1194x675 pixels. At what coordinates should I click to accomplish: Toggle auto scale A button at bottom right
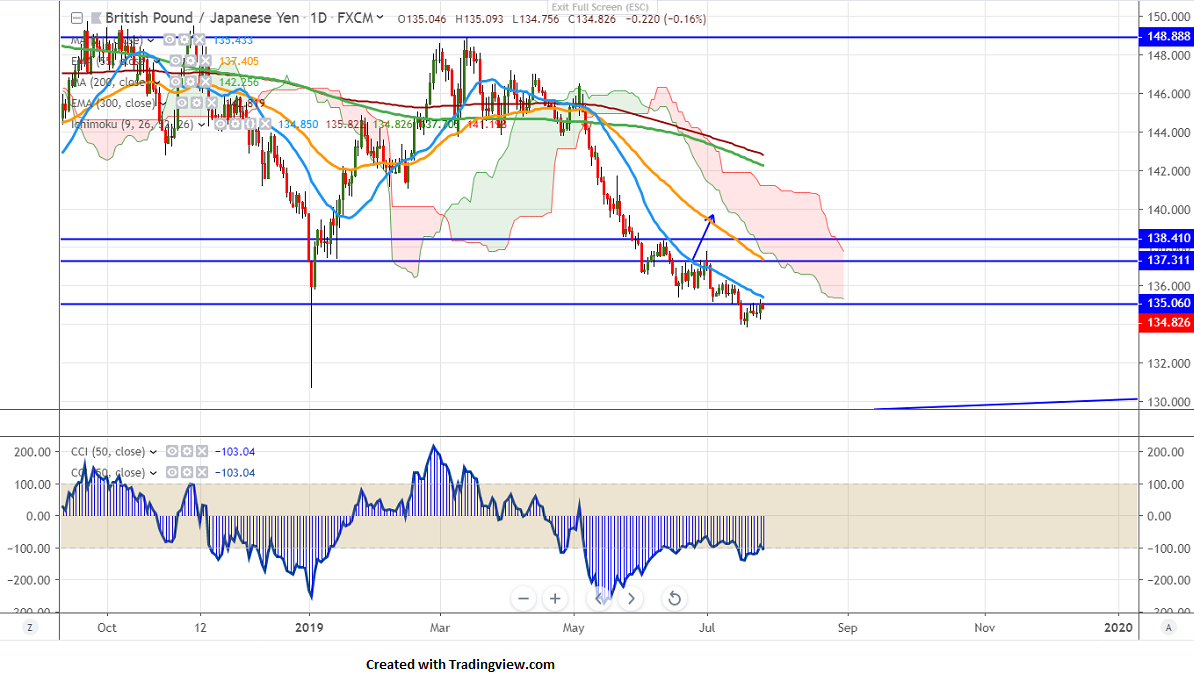[1167, 628]
